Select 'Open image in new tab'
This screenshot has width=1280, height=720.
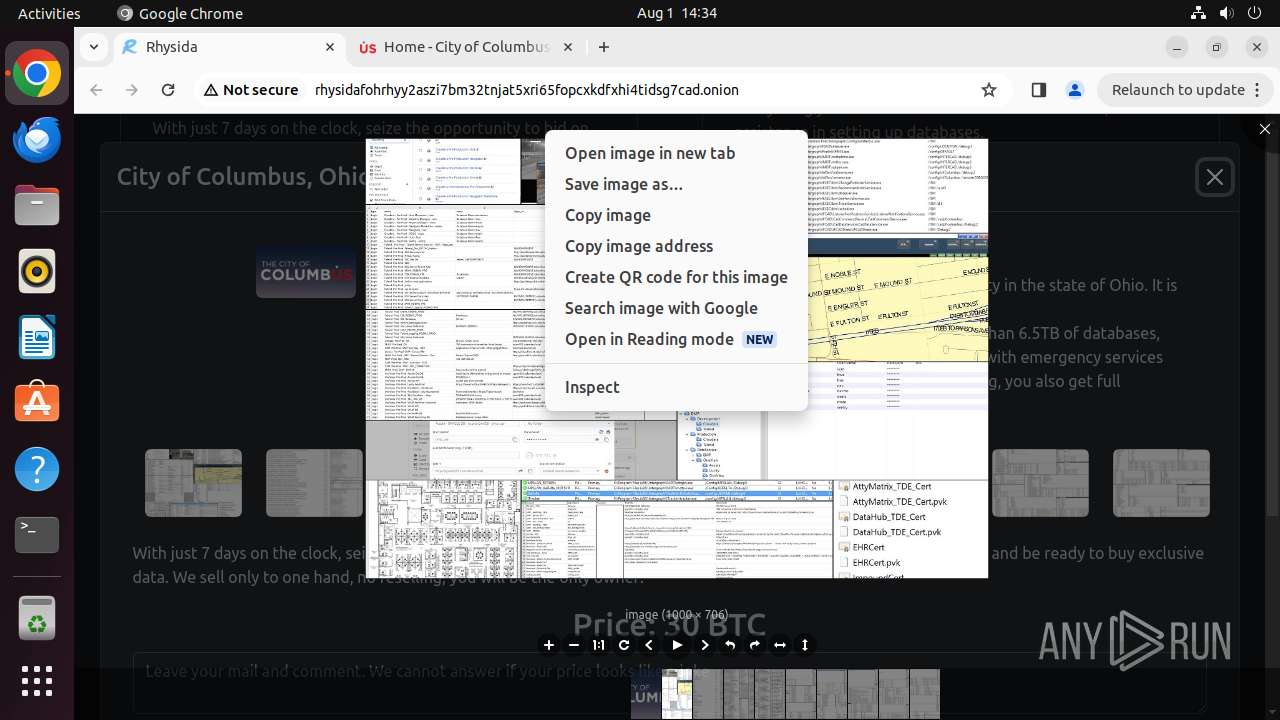676,153
